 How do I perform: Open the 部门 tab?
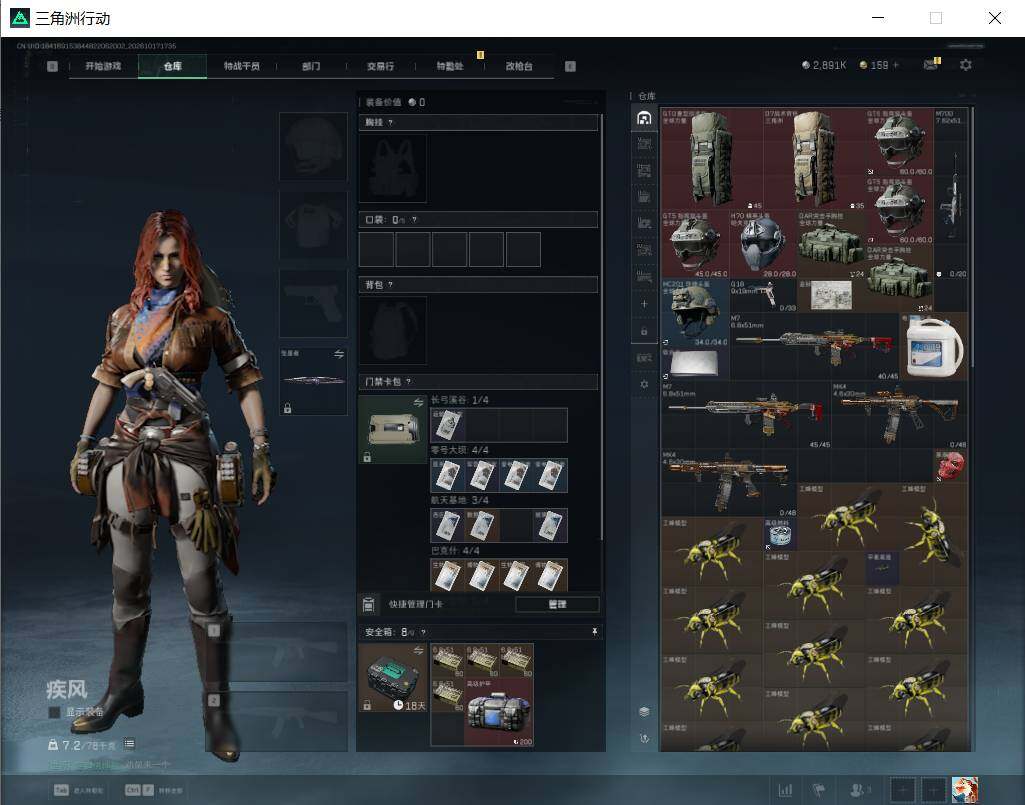click(311, 66)
